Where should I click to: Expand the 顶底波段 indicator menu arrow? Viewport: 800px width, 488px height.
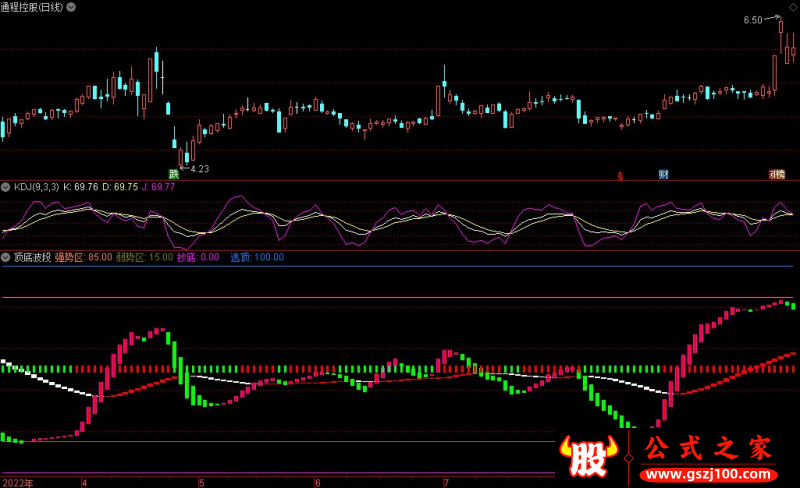[5, 257]
